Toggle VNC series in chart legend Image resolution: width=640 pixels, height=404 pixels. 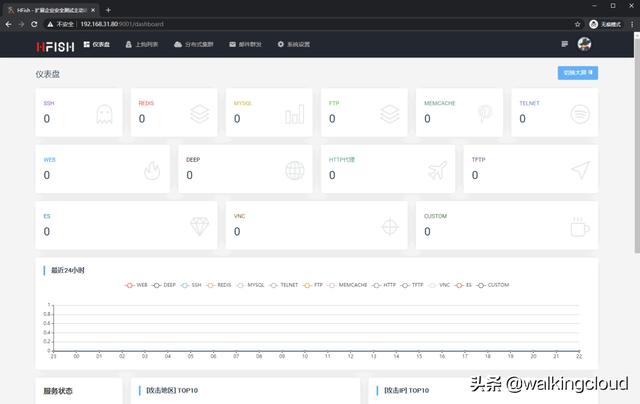tap(439, 285)
